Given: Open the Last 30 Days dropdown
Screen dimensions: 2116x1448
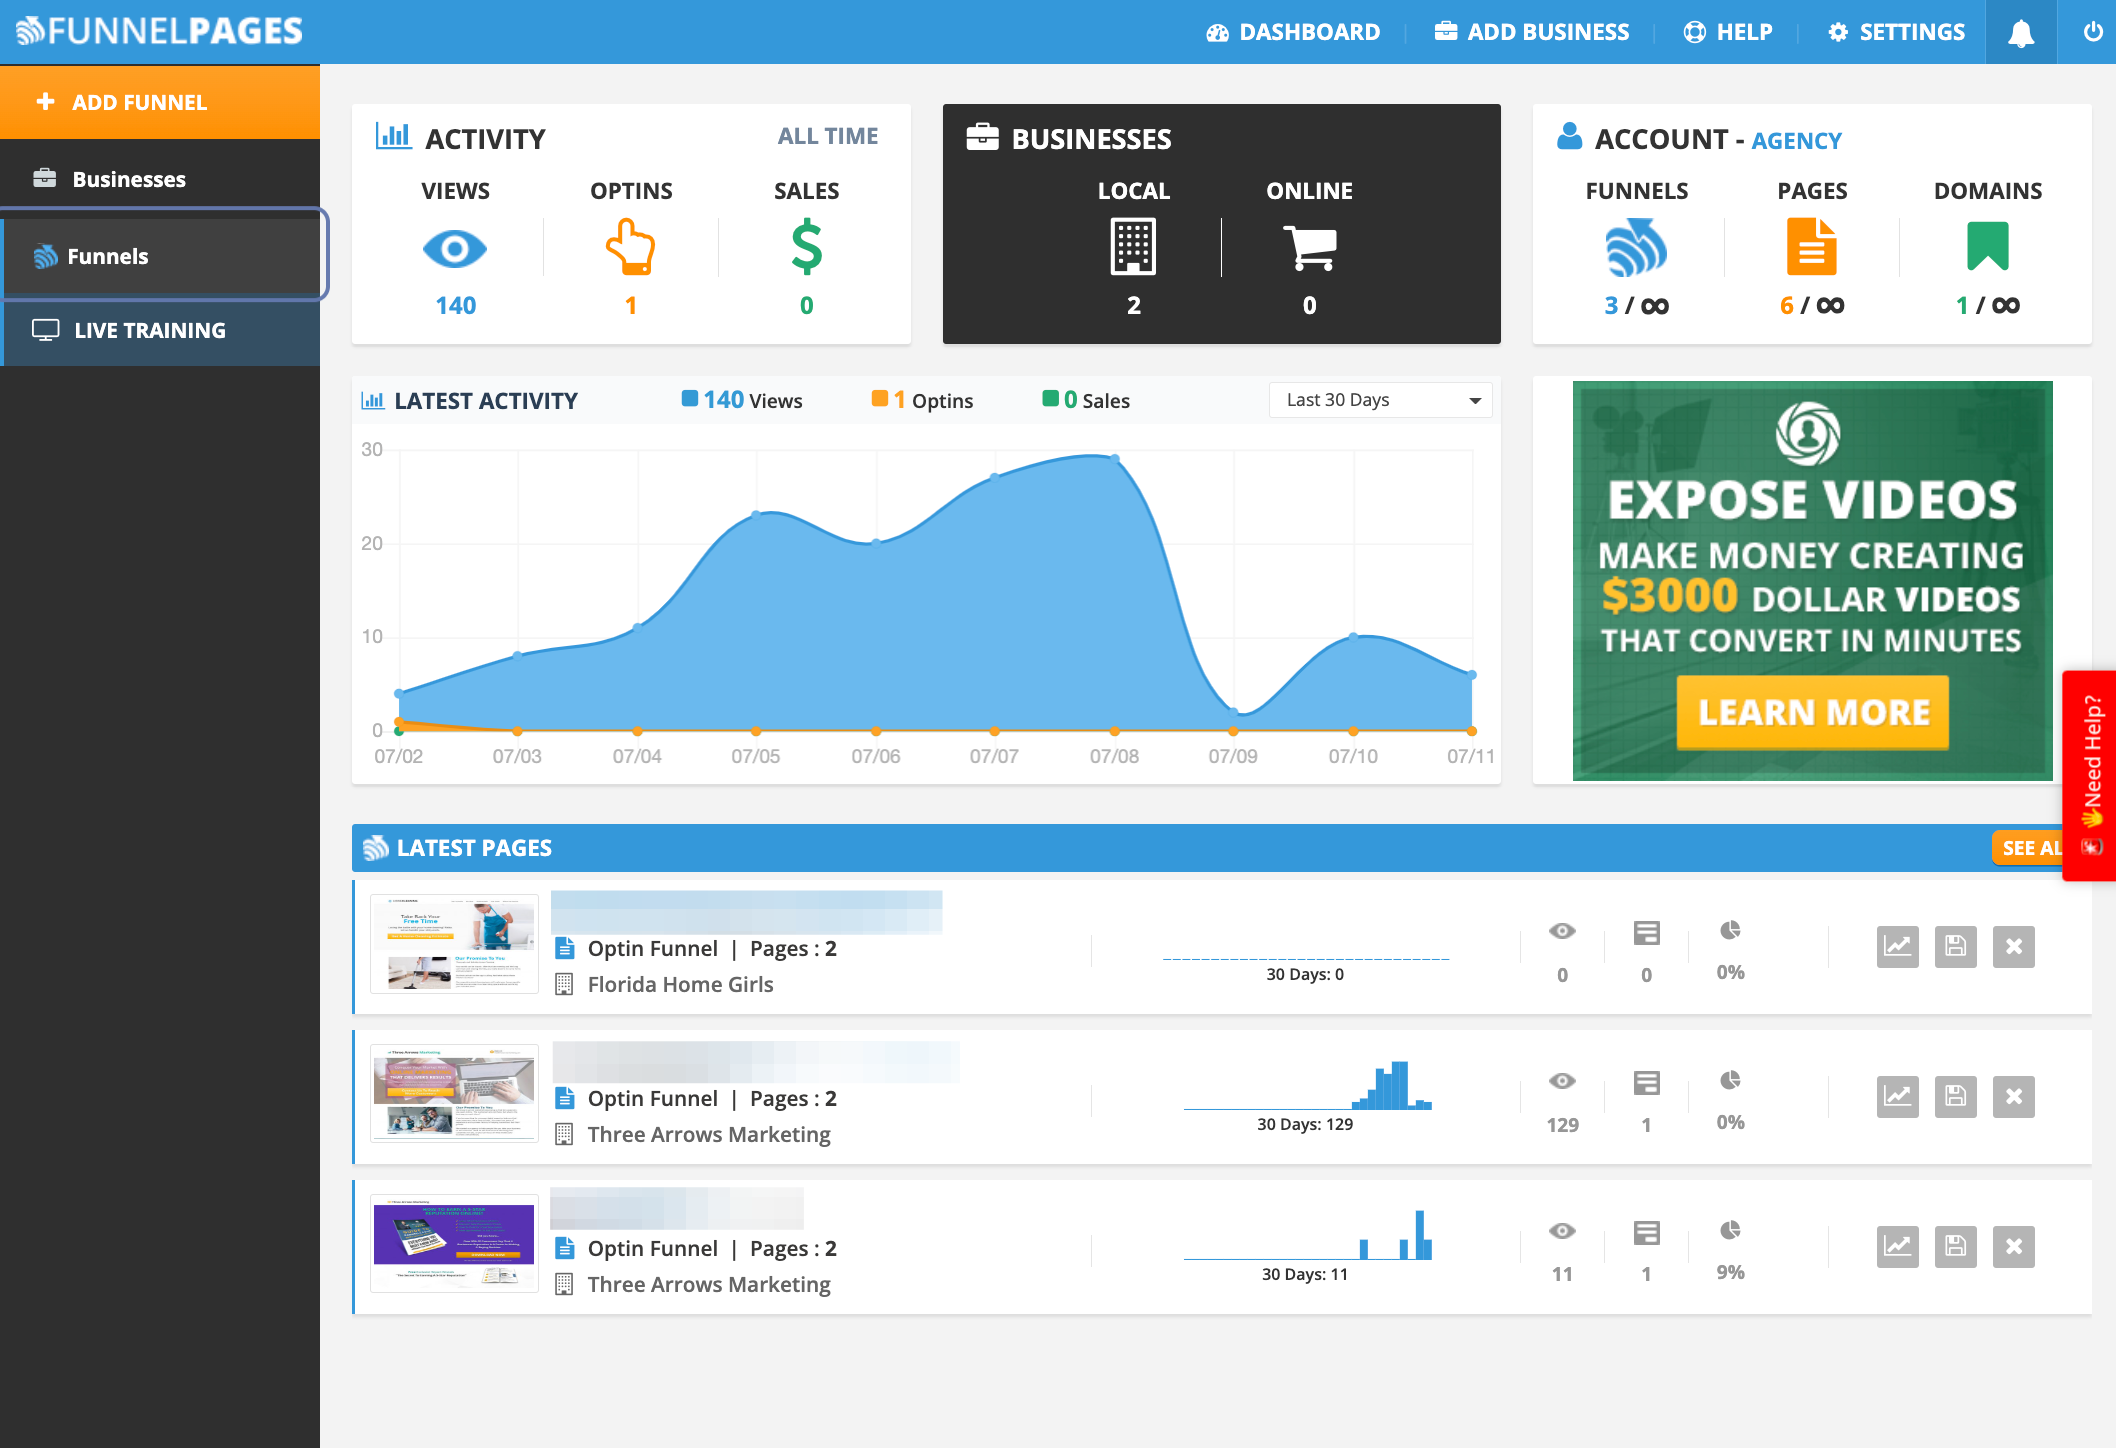Looking at the screenshot, I should [1380, 400].
